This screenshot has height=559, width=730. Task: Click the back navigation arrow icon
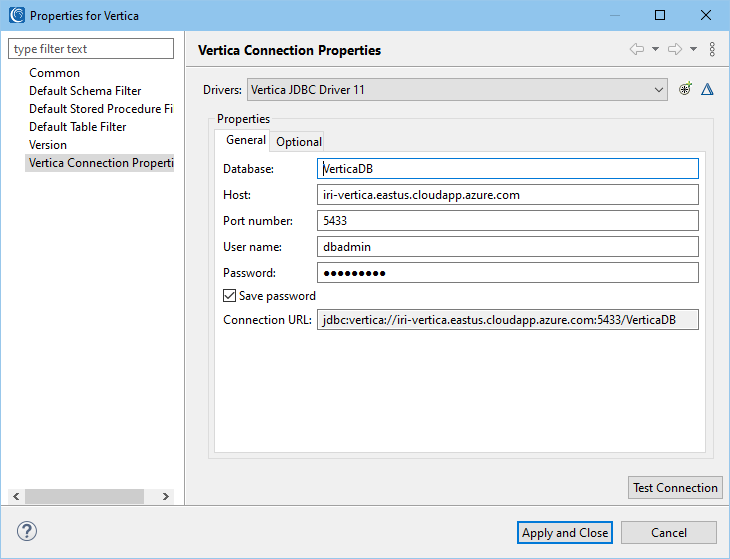pyautogui.click(x=637, y=49)
